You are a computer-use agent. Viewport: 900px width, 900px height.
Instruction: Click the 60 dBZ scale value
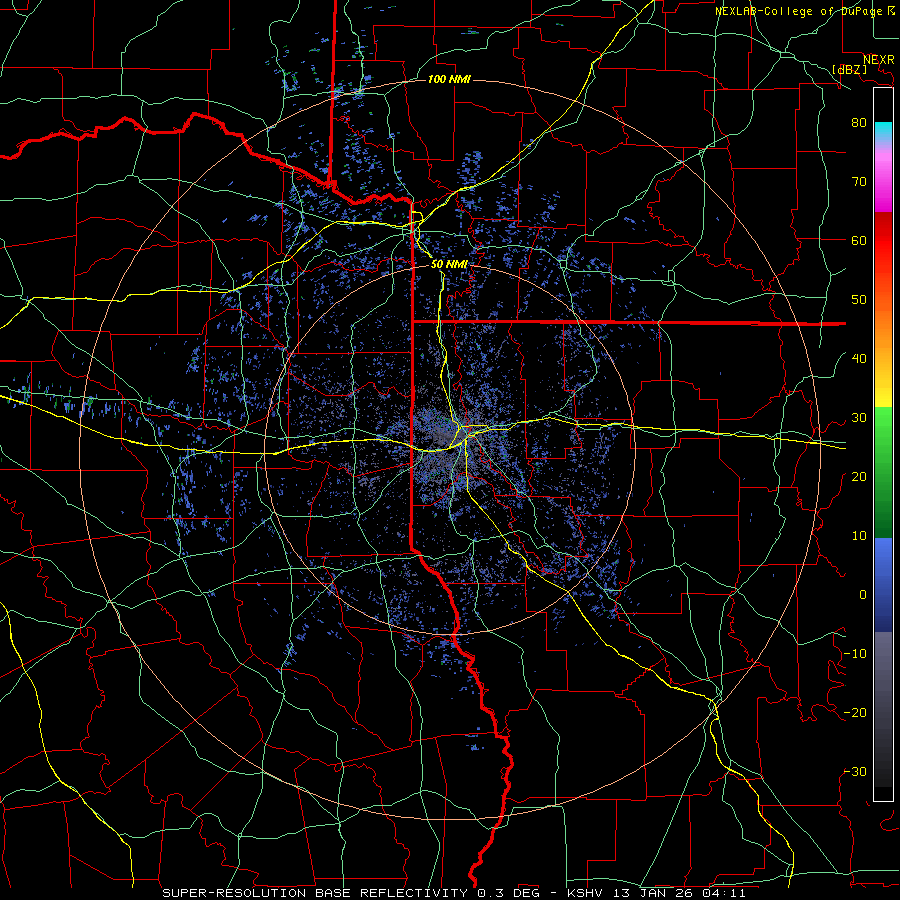(x=859, y=240)
